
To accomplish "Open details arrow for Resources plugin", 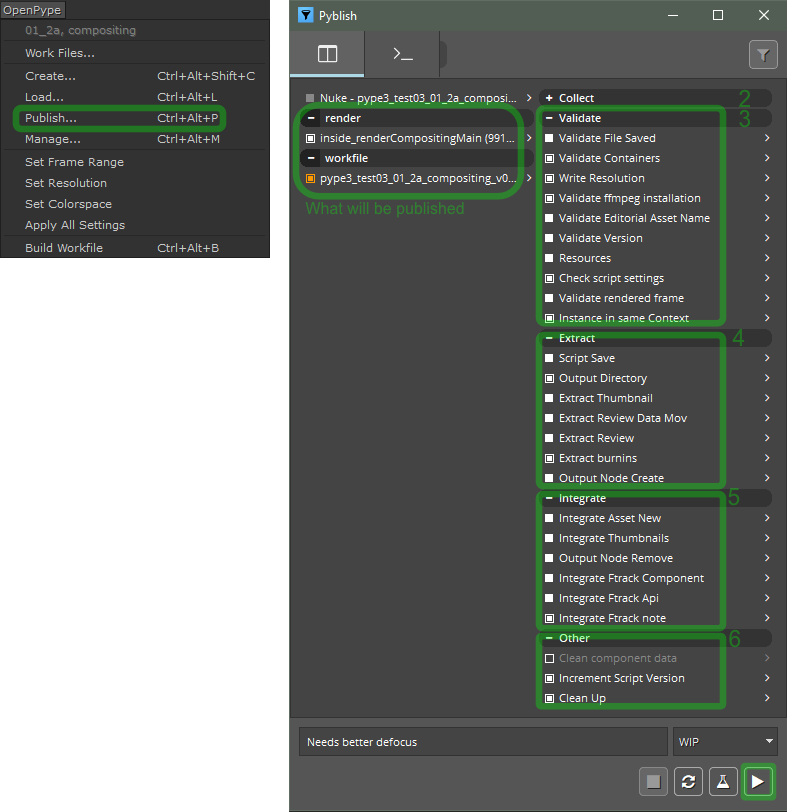I will [767, 258].
